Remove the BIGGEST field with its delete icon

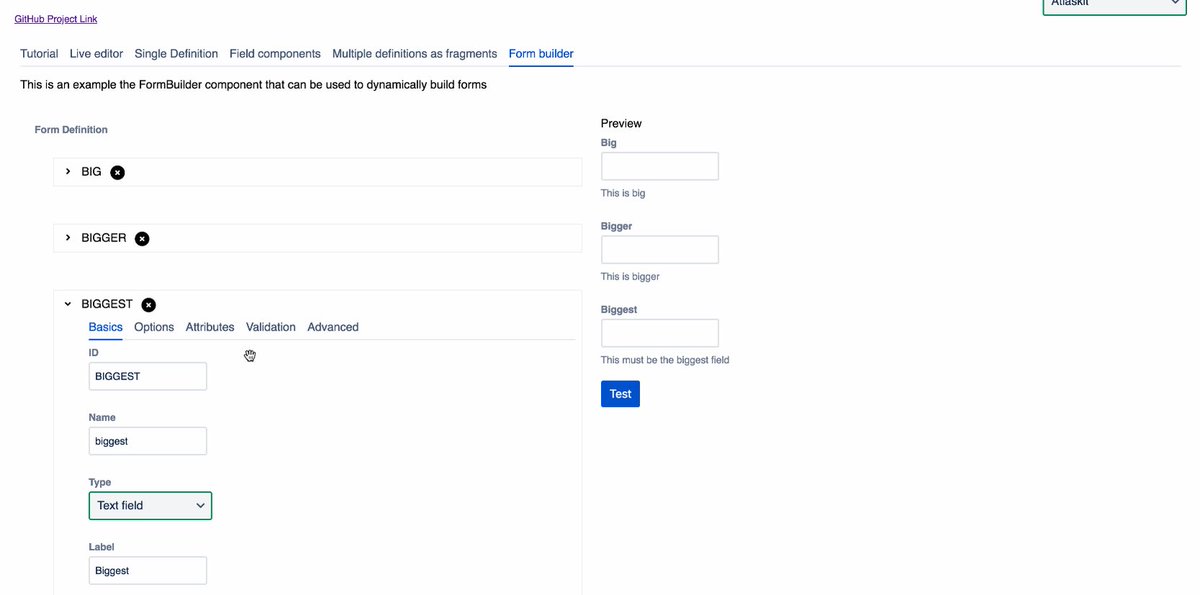click(148, 304)
